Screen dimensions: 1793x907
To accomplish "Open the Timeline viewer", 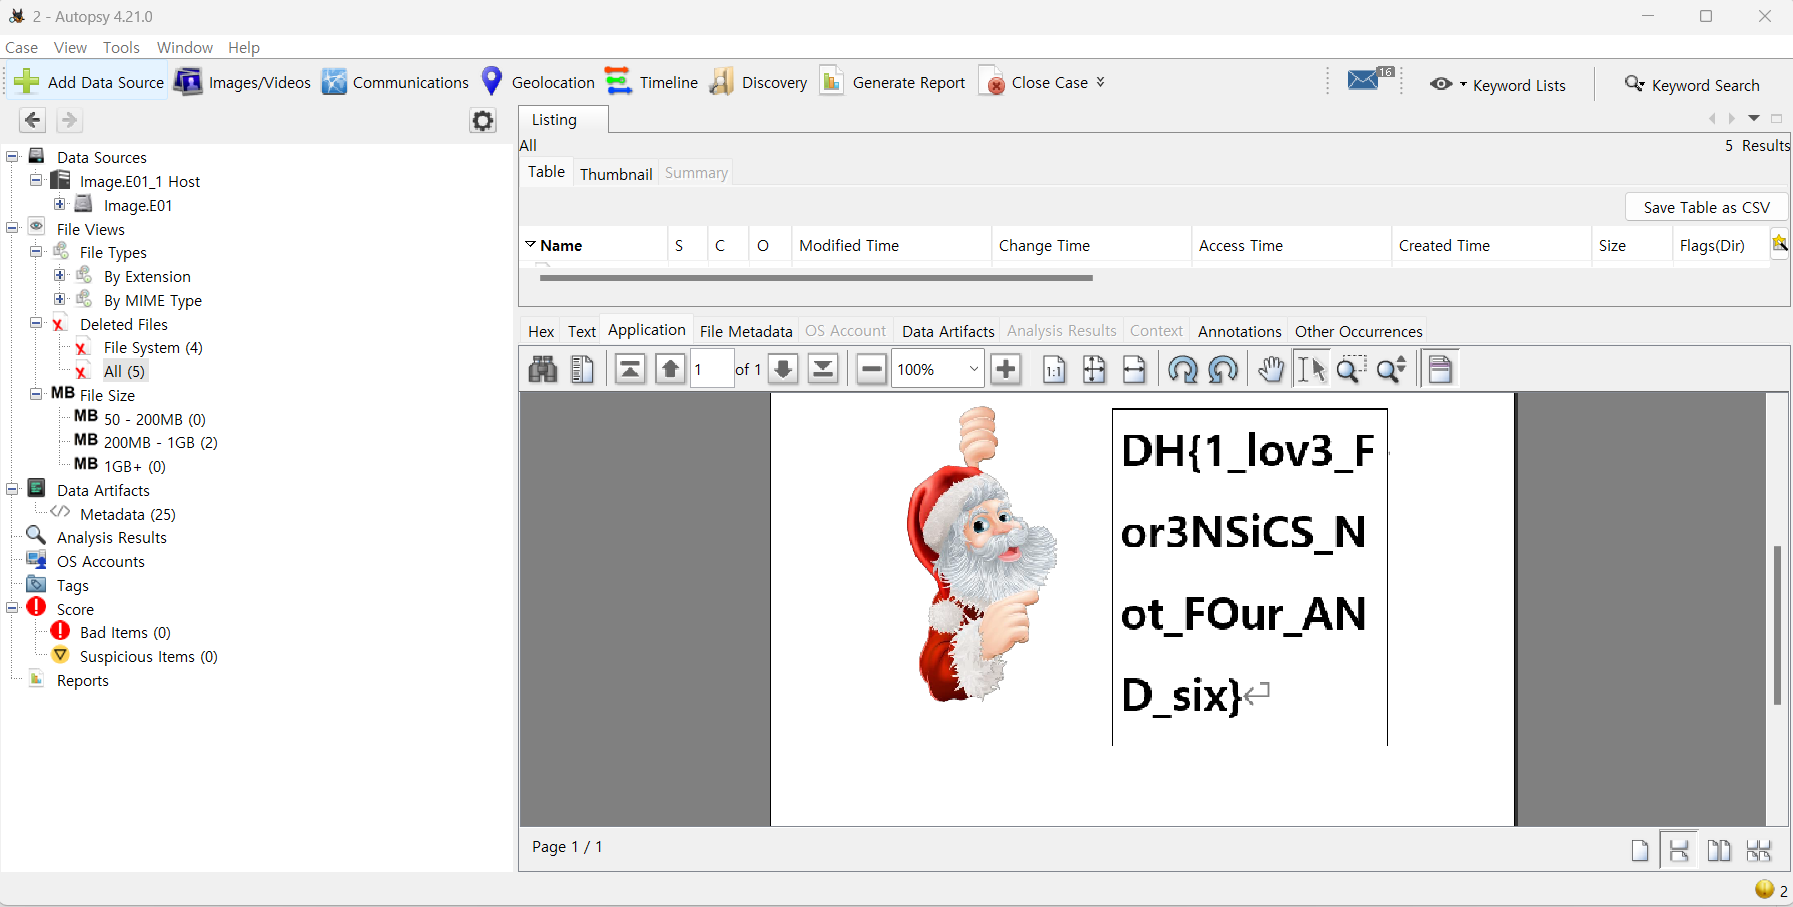I will click(x=652, y=82).
